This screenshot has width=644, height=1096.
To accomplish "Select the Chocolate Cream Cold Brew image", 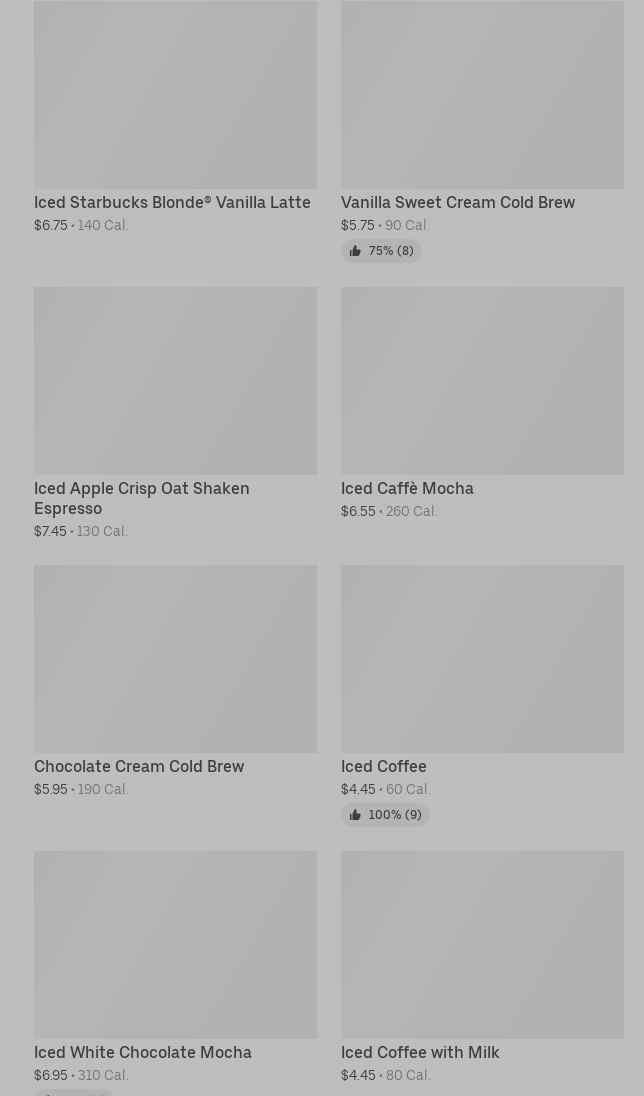I will 176,659.
